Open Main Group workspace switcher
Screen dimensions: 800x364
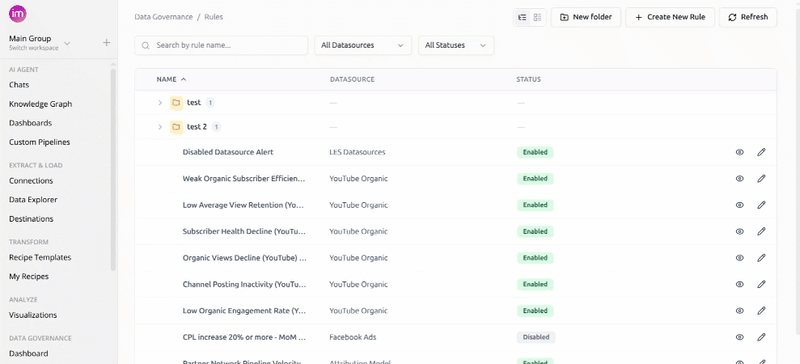tap(40, 42)
